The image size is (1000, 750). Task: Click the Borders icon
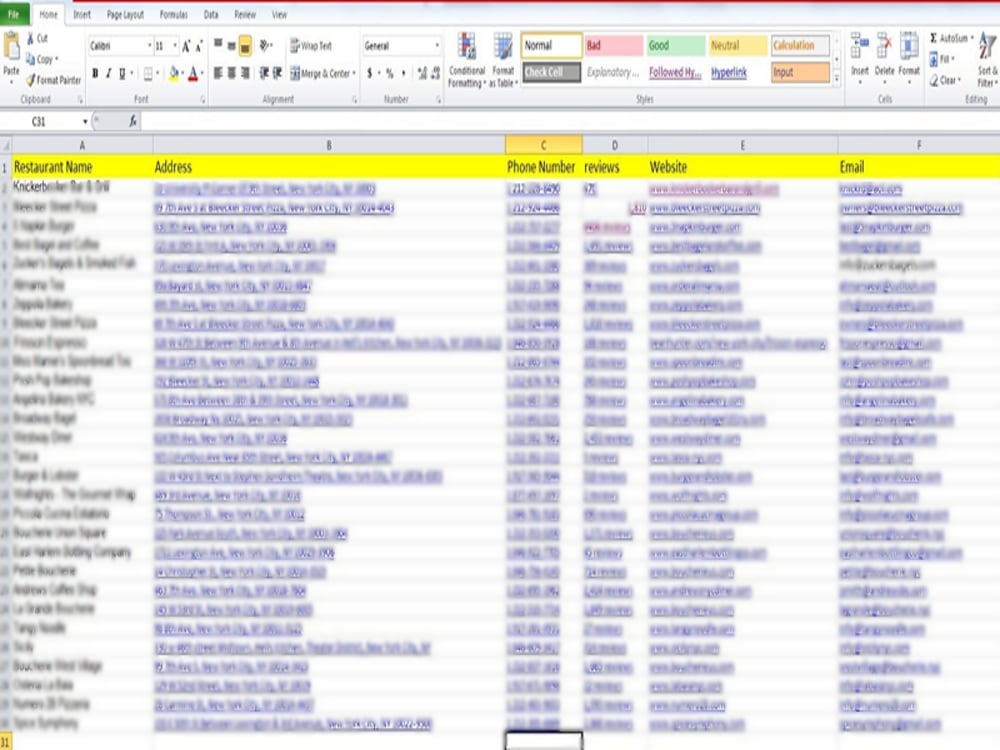coord(148,74)
